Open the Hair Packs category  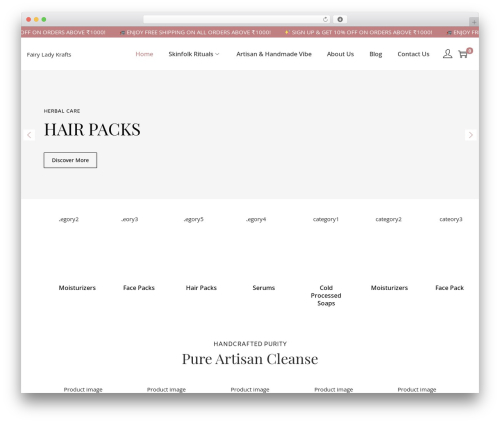coord(201,288)
